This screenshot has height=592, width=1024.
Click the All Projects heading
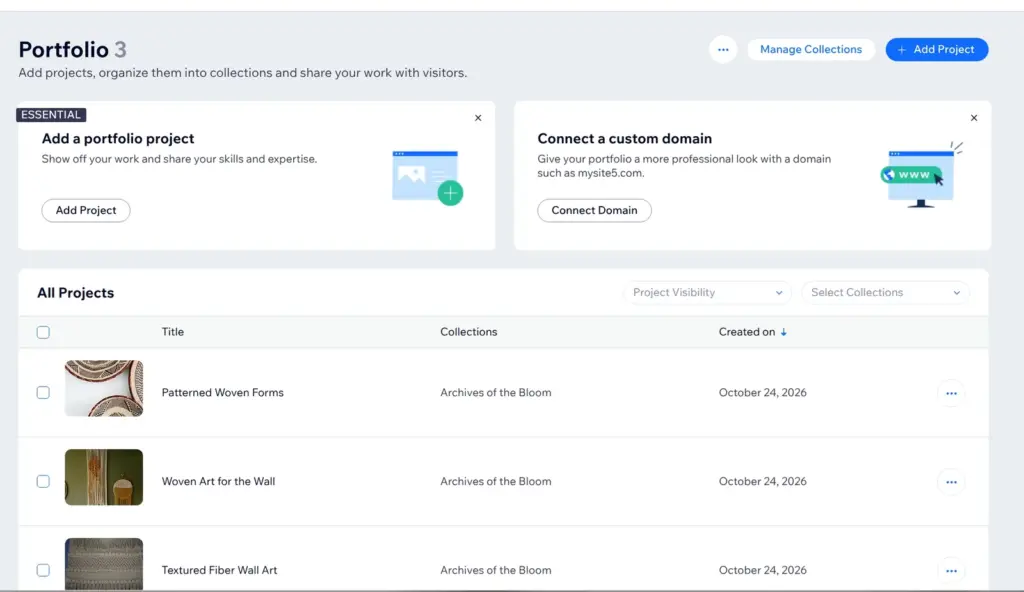click(76, 293)
